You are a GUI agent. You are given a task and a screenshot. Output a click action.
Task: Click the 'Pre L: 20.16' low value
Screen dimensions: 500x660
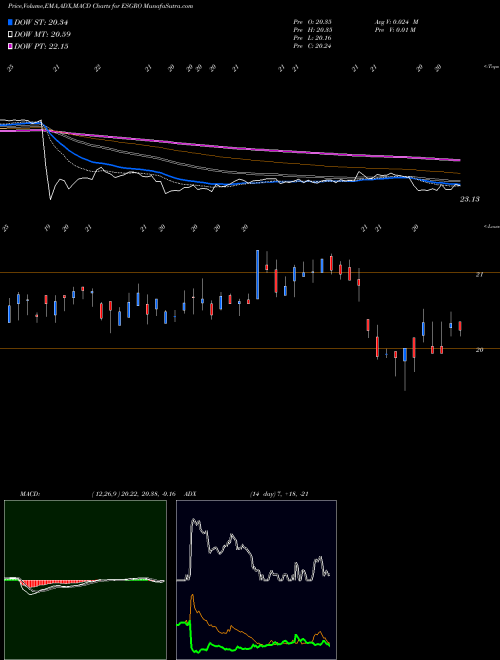point(312,38)
